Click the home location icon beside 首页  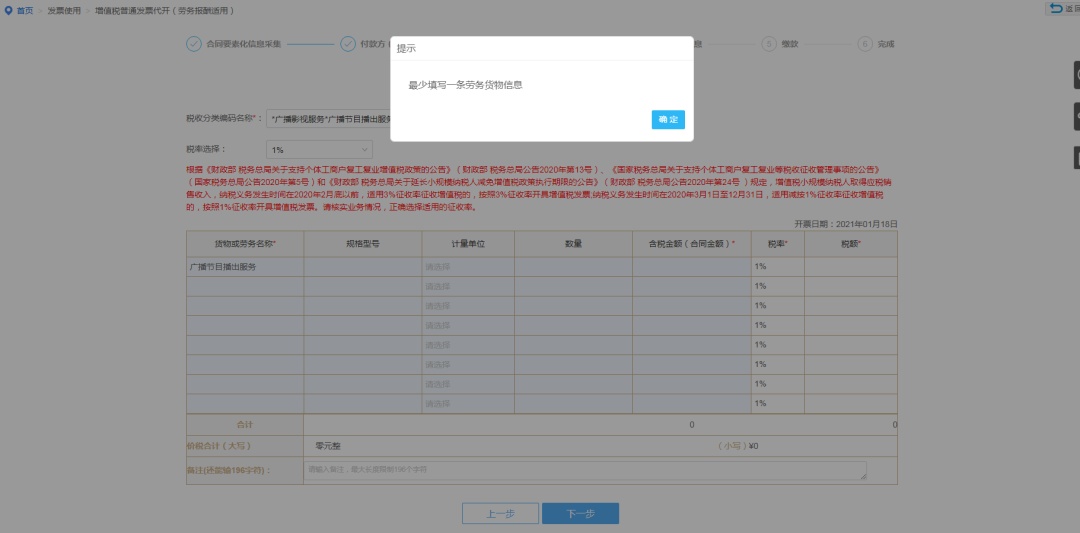pos(9,10)
